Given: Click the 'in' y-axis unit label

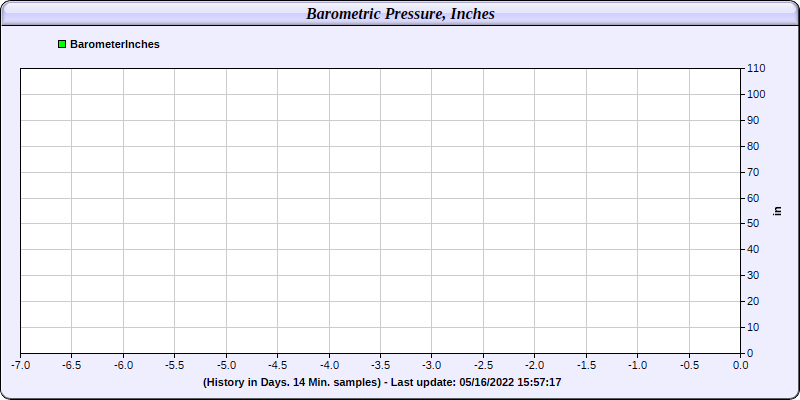Looking at the screenshot, I should [x=778, y=211].
